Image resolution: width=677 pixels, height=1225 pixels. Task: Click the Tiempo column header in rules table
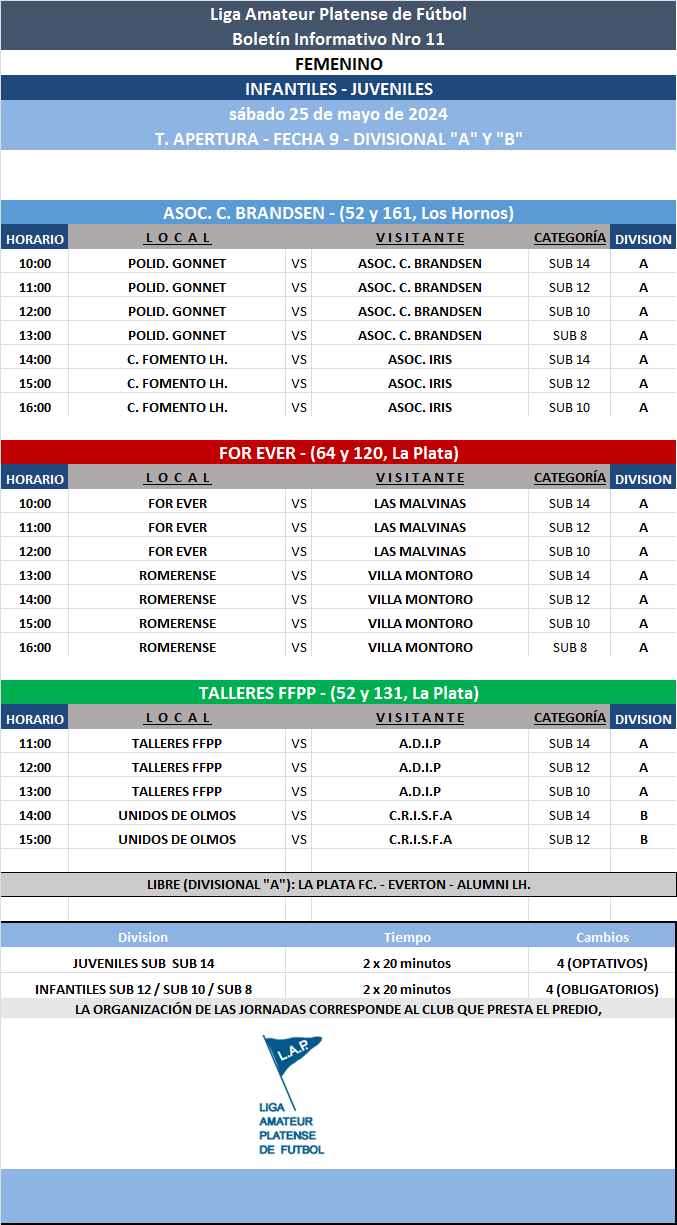pos(407,938)
